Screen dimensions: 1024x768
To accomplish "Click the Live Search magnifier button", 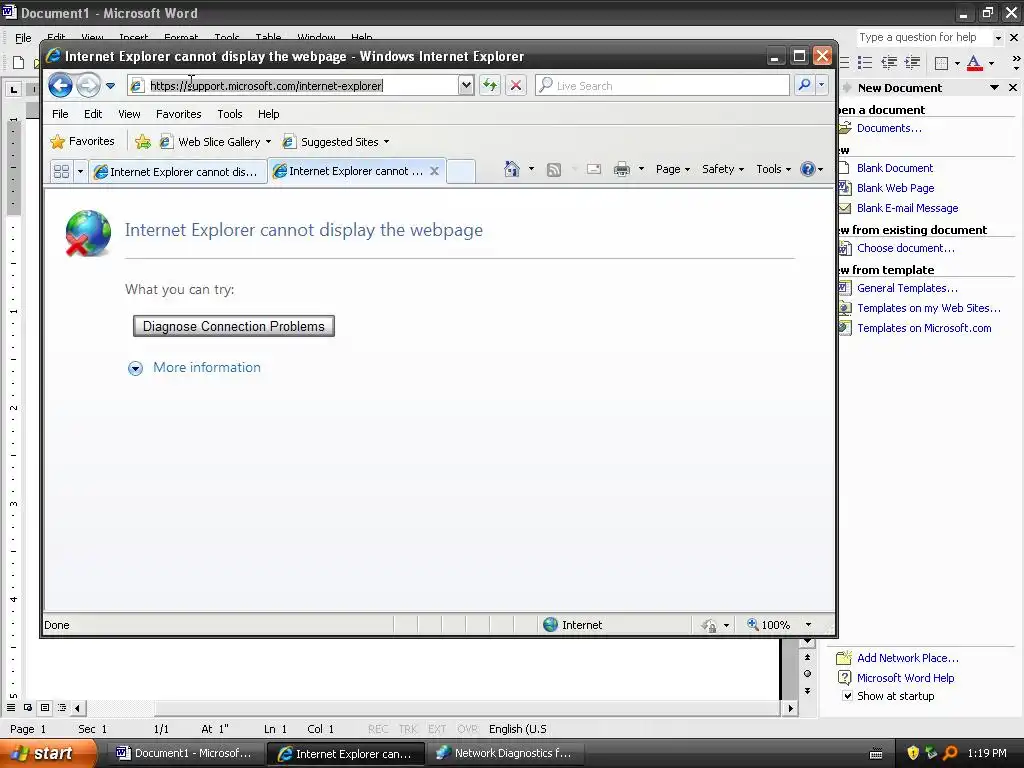I will pyautogui.click(x=805, y=85).
